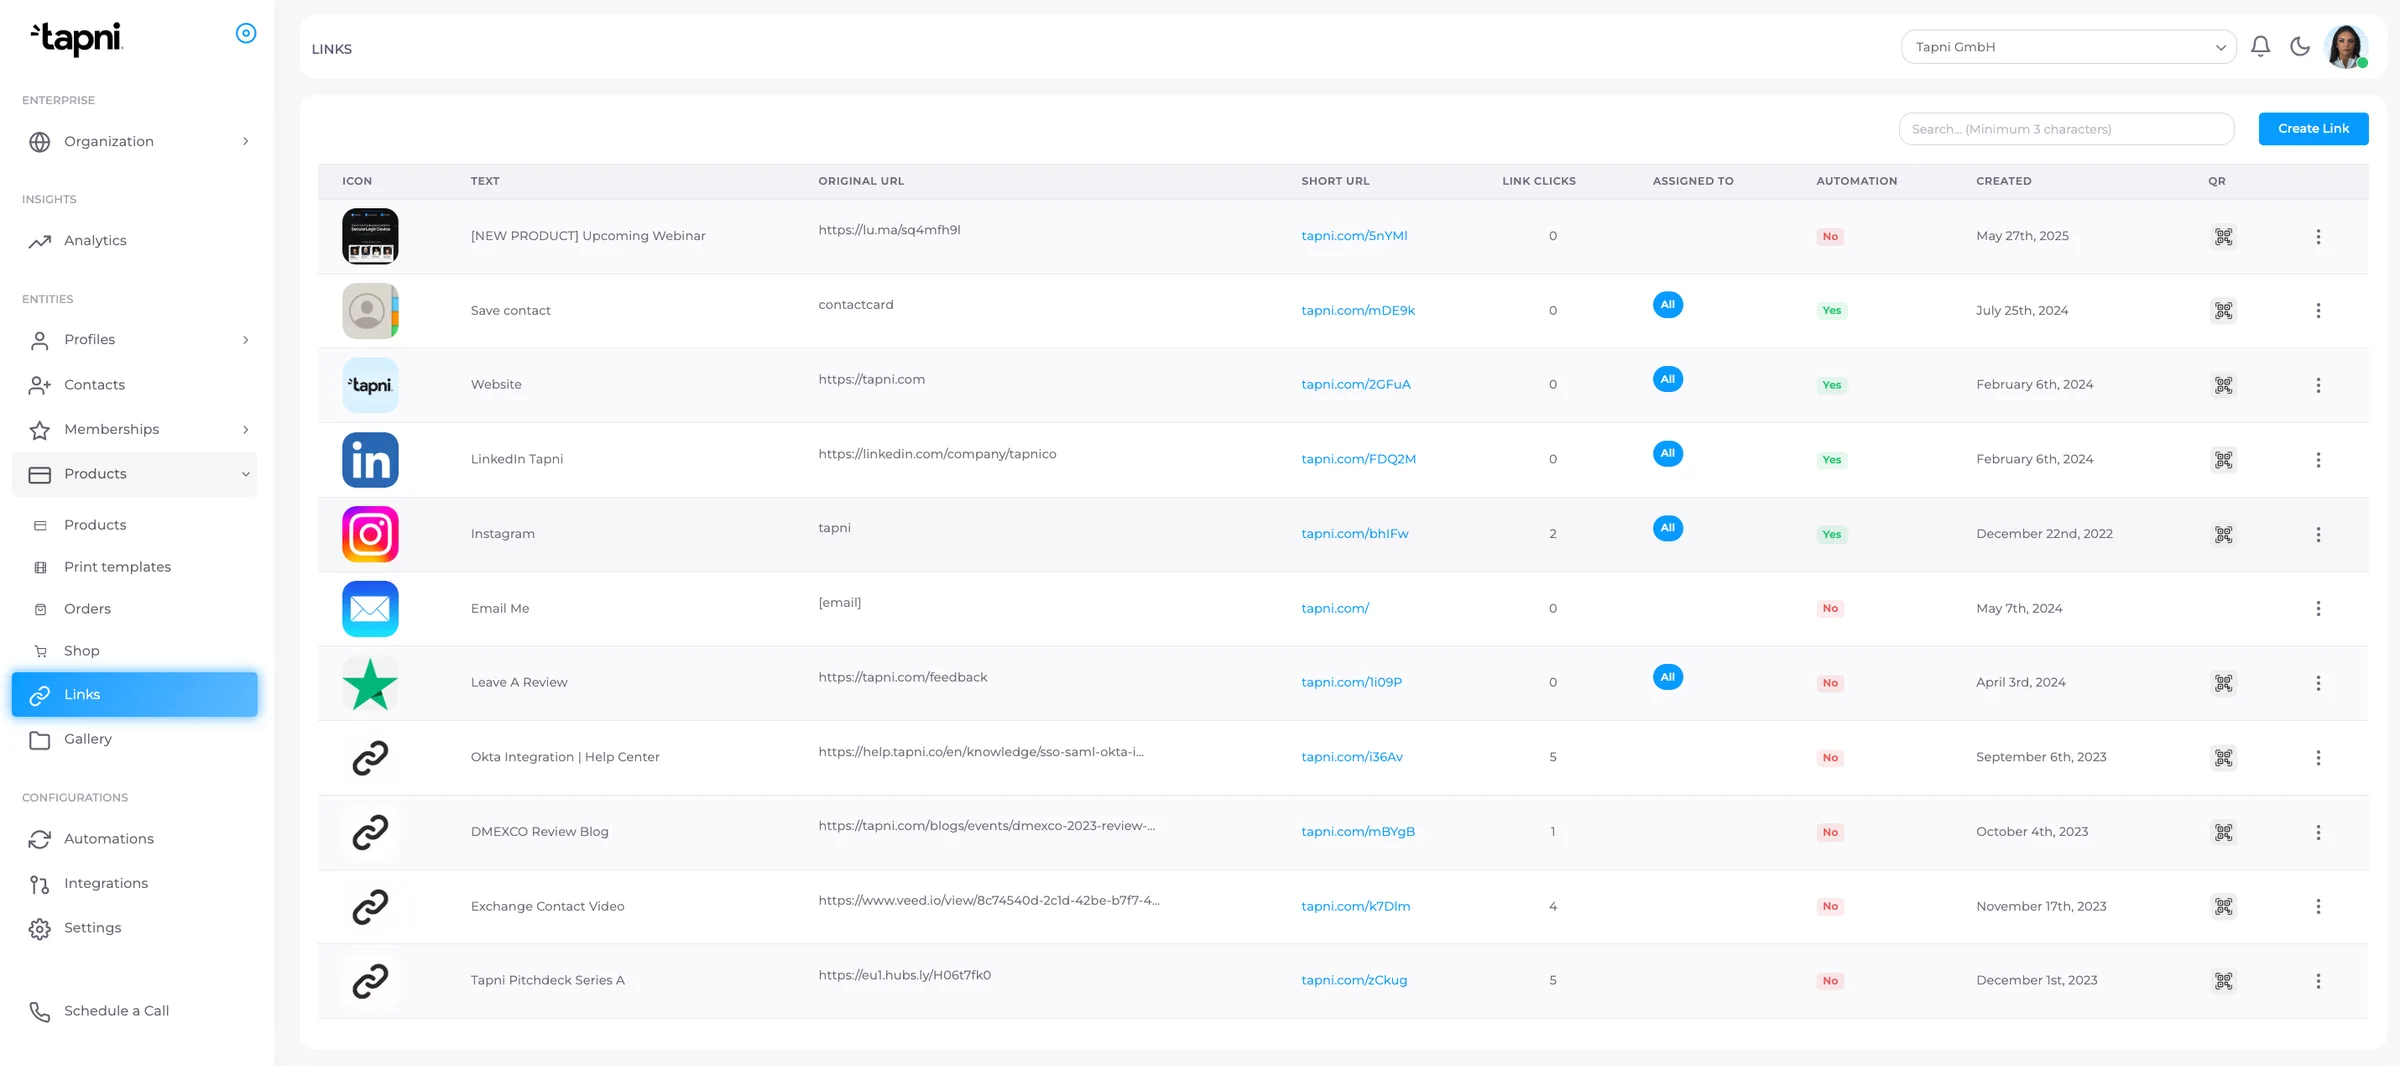Click the Yes automation badge for Instagram
2400x1066 pixels.
pyautogui.click(x=1831, y=534)
